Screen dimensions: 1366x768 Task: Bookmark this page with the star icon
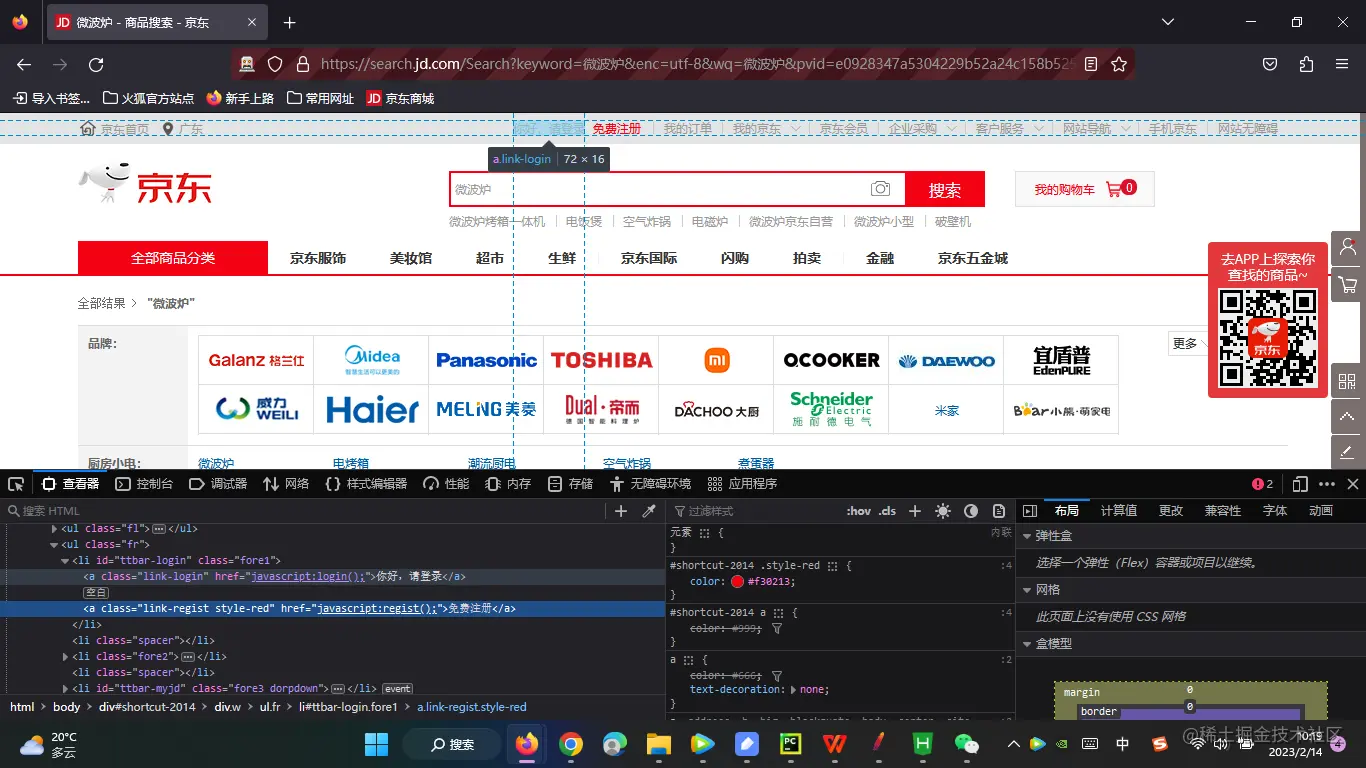[x=1119, y=64]
